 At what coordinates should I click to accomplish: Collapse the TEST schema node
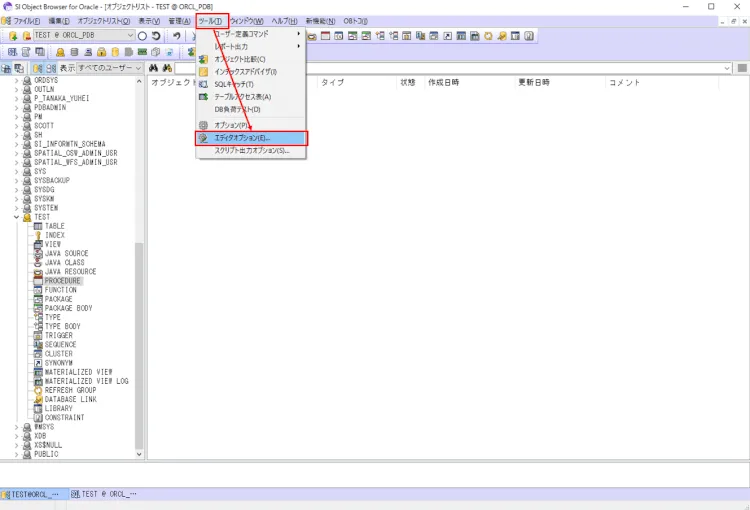[x=17, y=217]
